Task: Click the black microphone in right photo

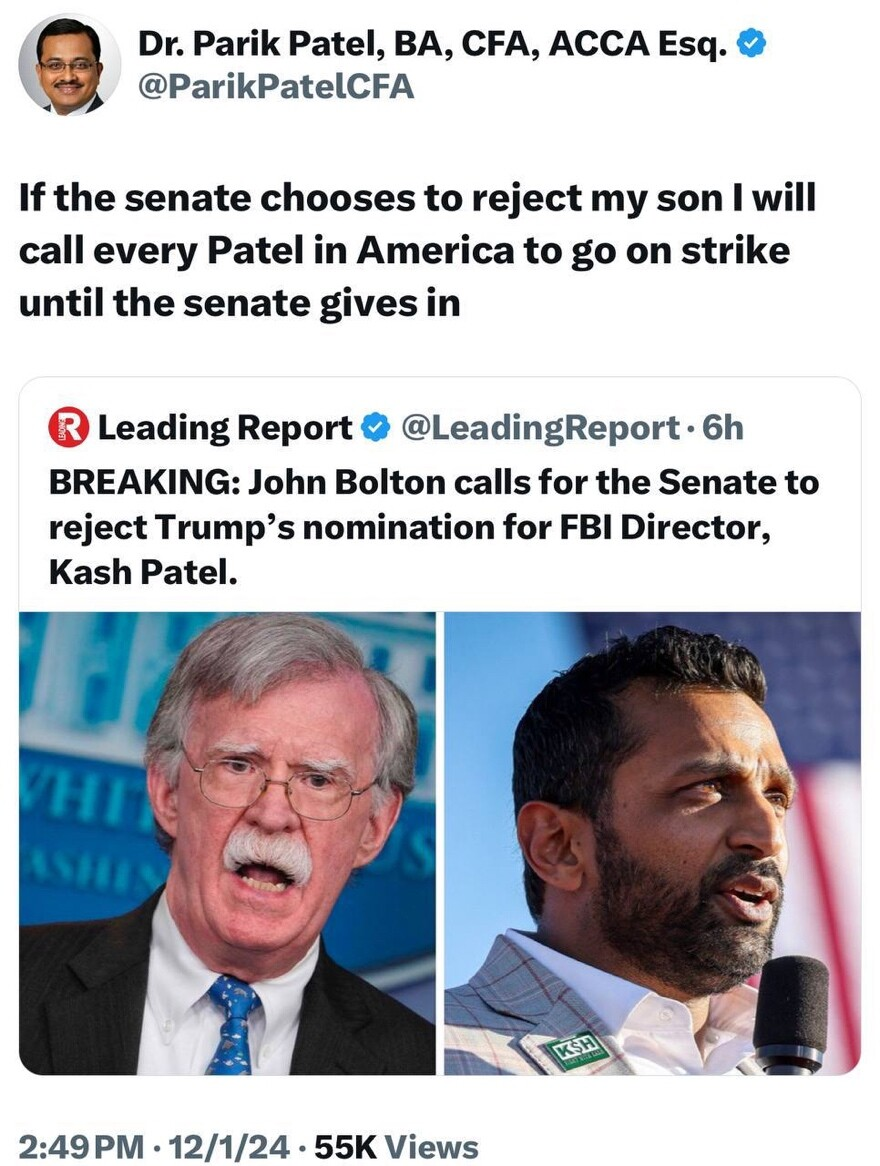Action: (789, 1010)
